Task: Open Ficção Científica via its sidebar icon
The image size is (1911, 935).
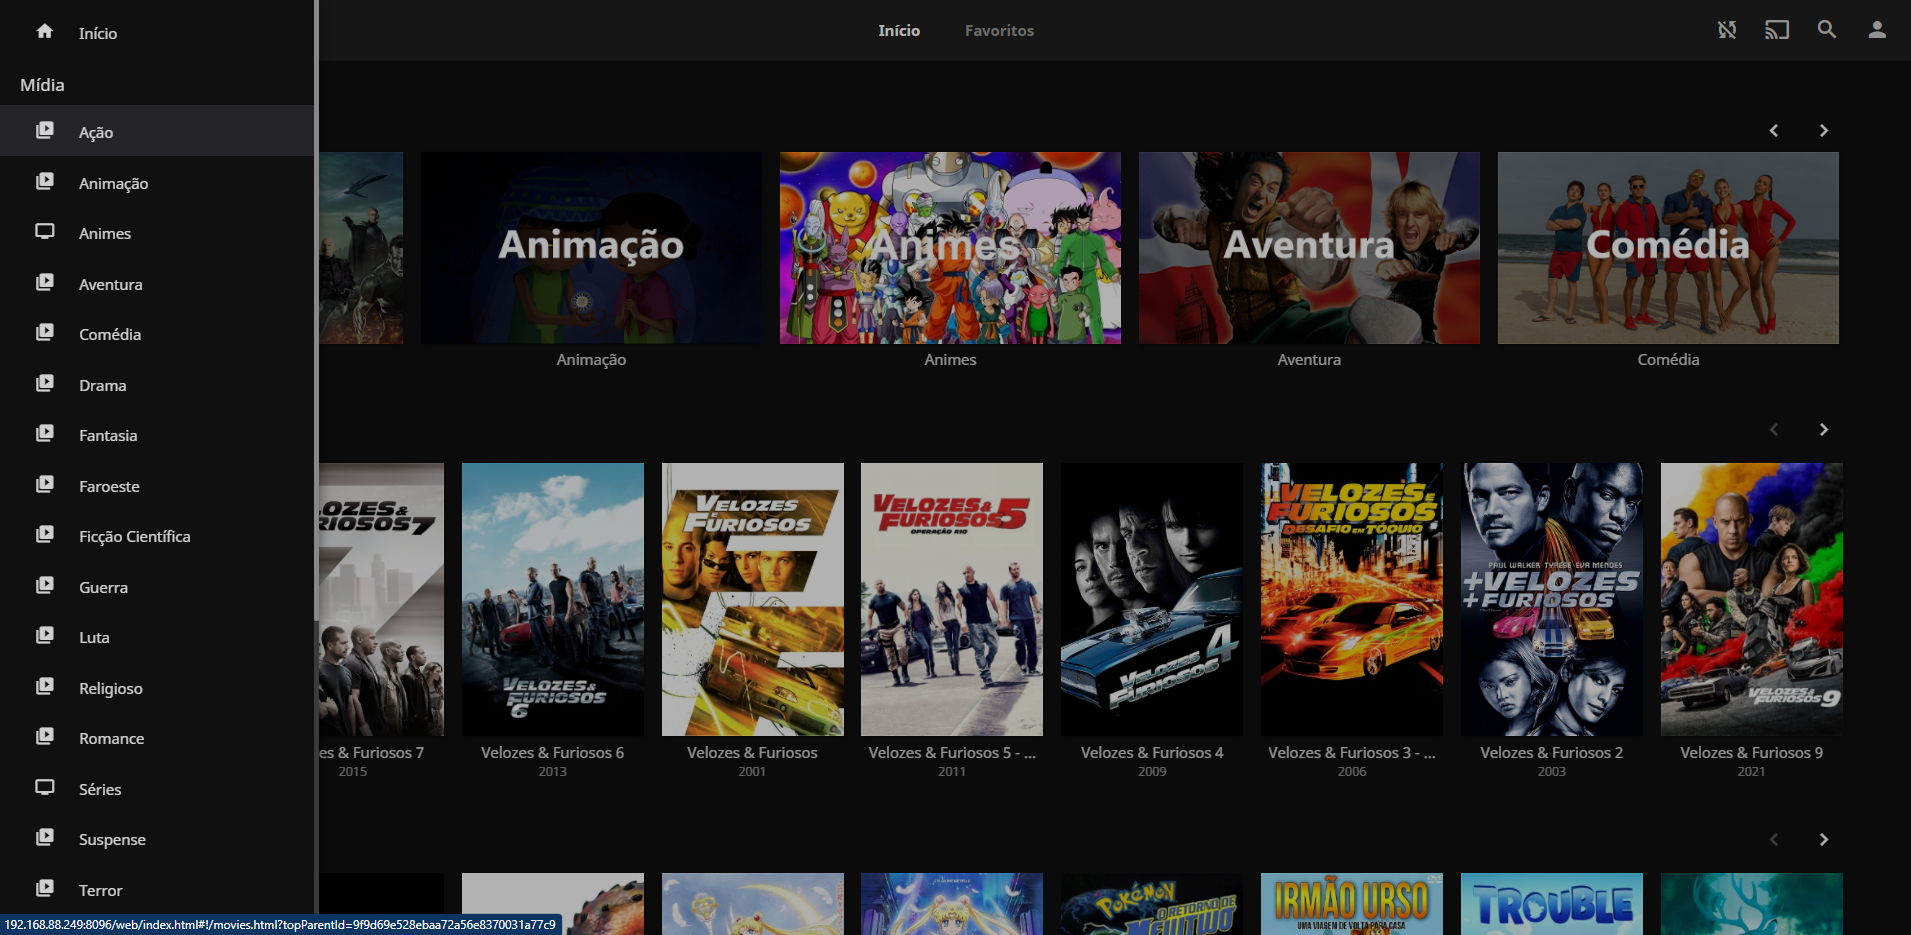Action: pyautogui.click(x=45, y=534)
